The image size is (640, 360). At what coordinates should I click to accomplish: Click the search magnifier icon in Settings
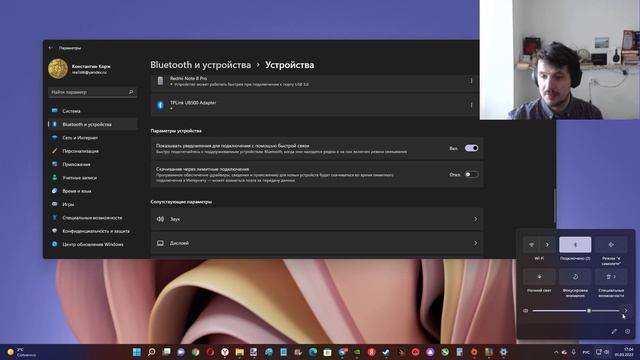pyautogui.click(x=131, y=92)
